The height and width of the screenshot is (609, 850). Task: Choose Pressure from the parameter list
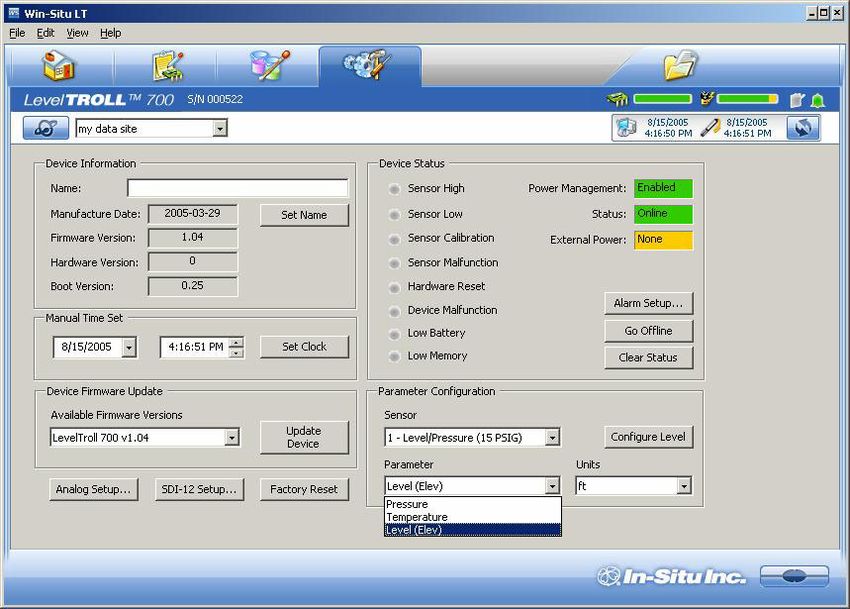473,504
